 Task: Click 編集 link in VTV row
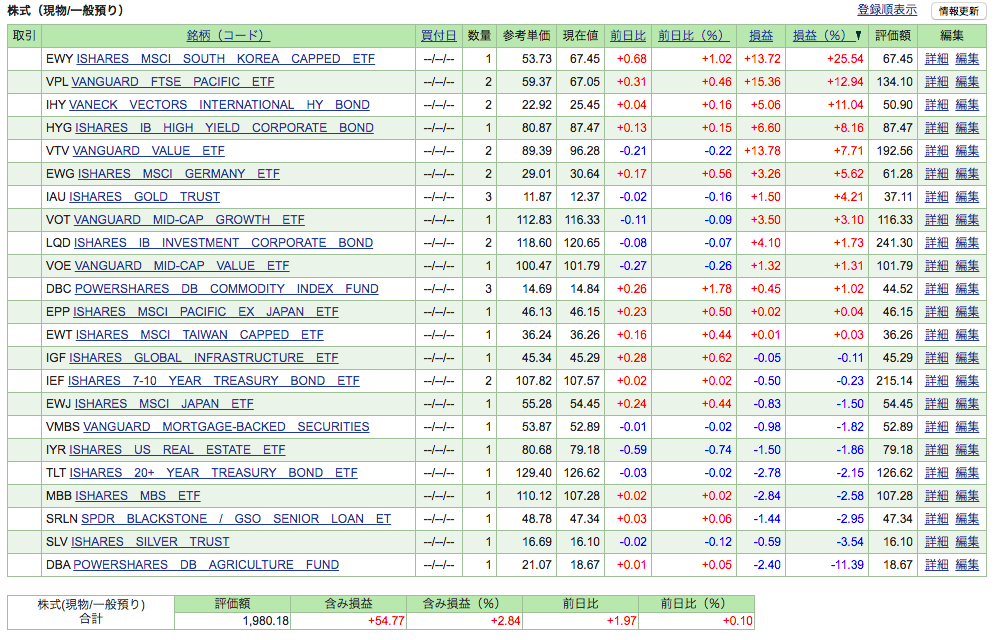click(967, 150)
